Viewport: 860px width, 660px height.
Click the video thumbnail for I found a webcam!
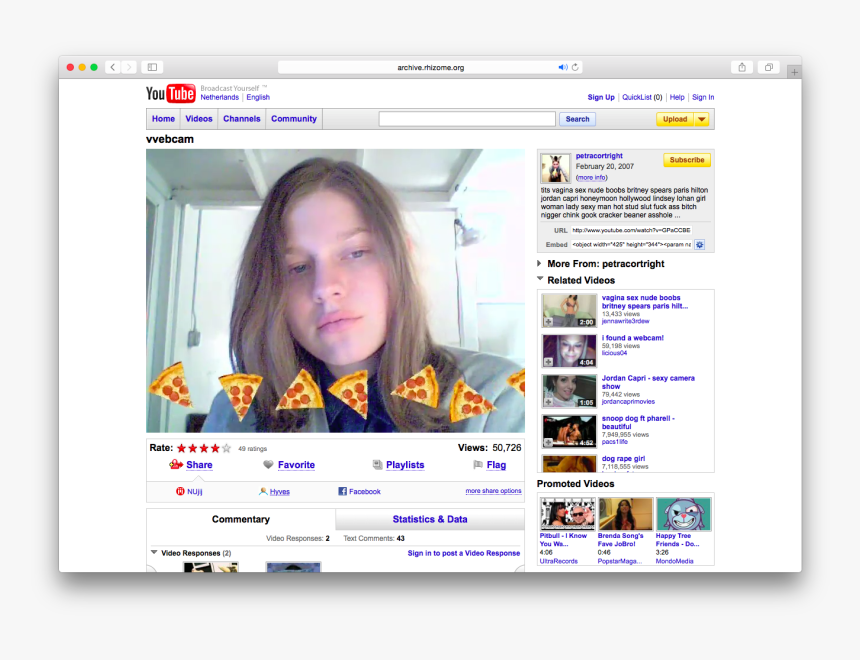click(x=568, y=350)
